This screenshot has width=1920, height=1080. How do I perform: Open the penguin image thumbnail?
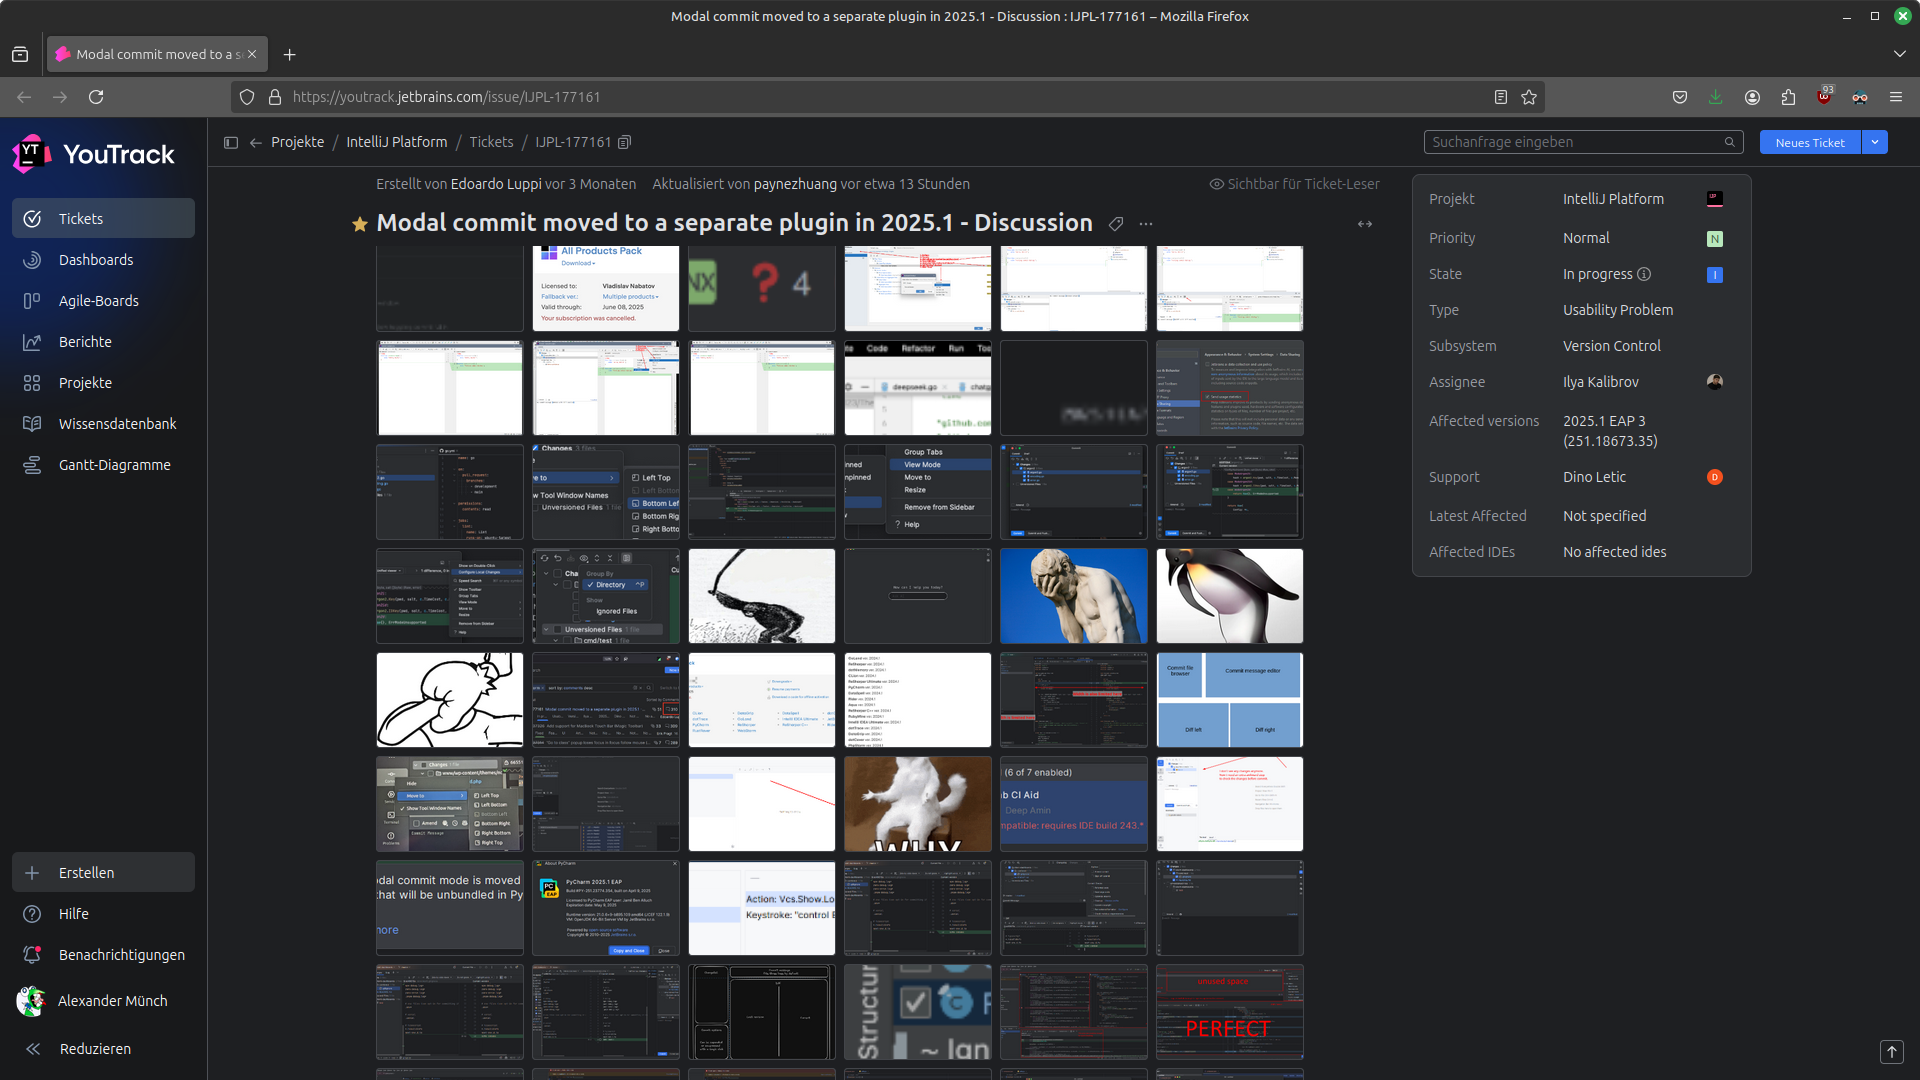1230,596
